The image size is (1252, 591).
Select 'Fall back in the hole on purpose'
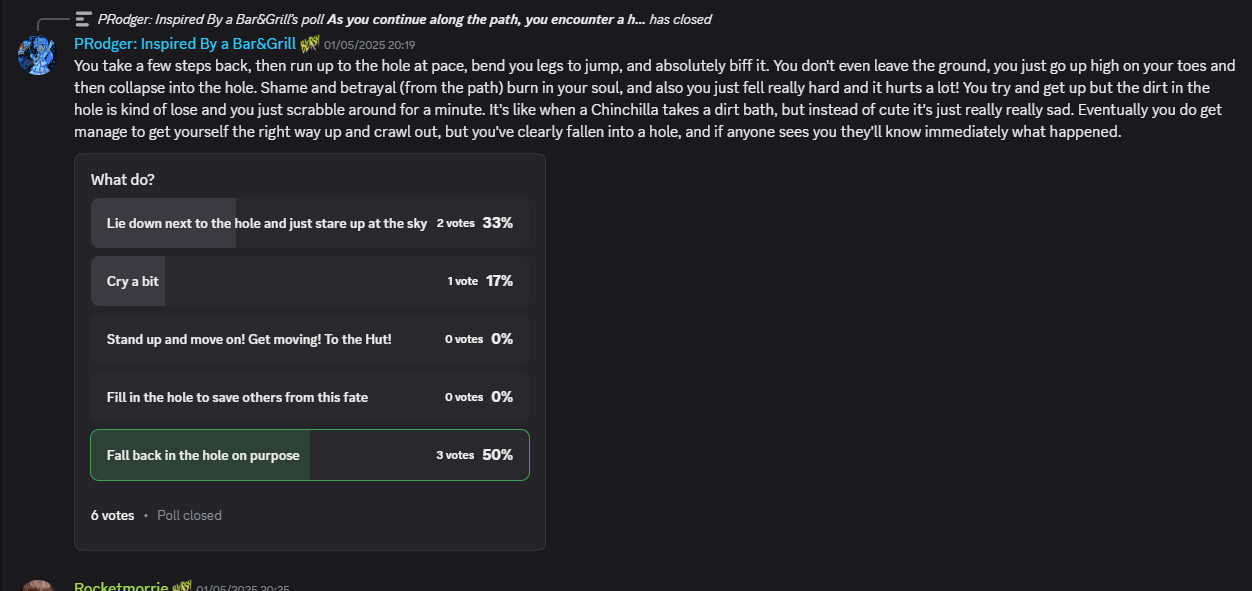310,455
